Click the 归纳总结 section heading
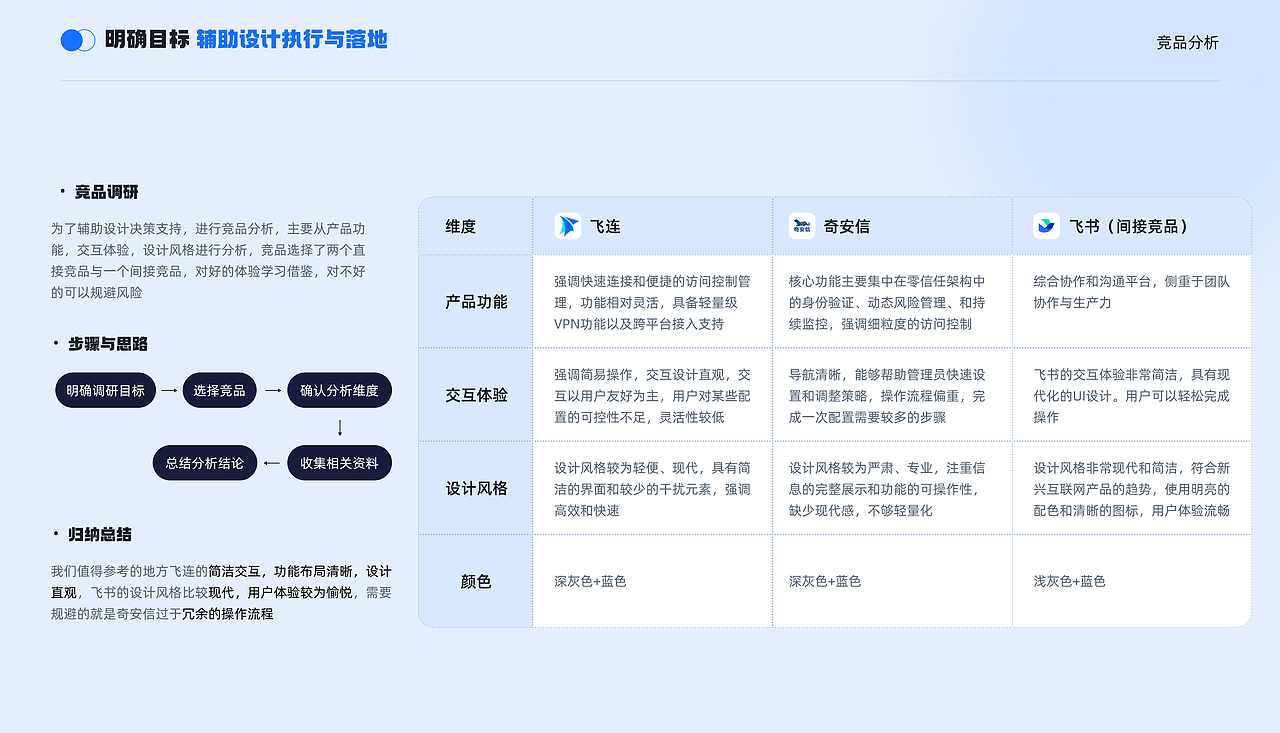The width and height of the screenshot is (1280, 733). point(100,535)
